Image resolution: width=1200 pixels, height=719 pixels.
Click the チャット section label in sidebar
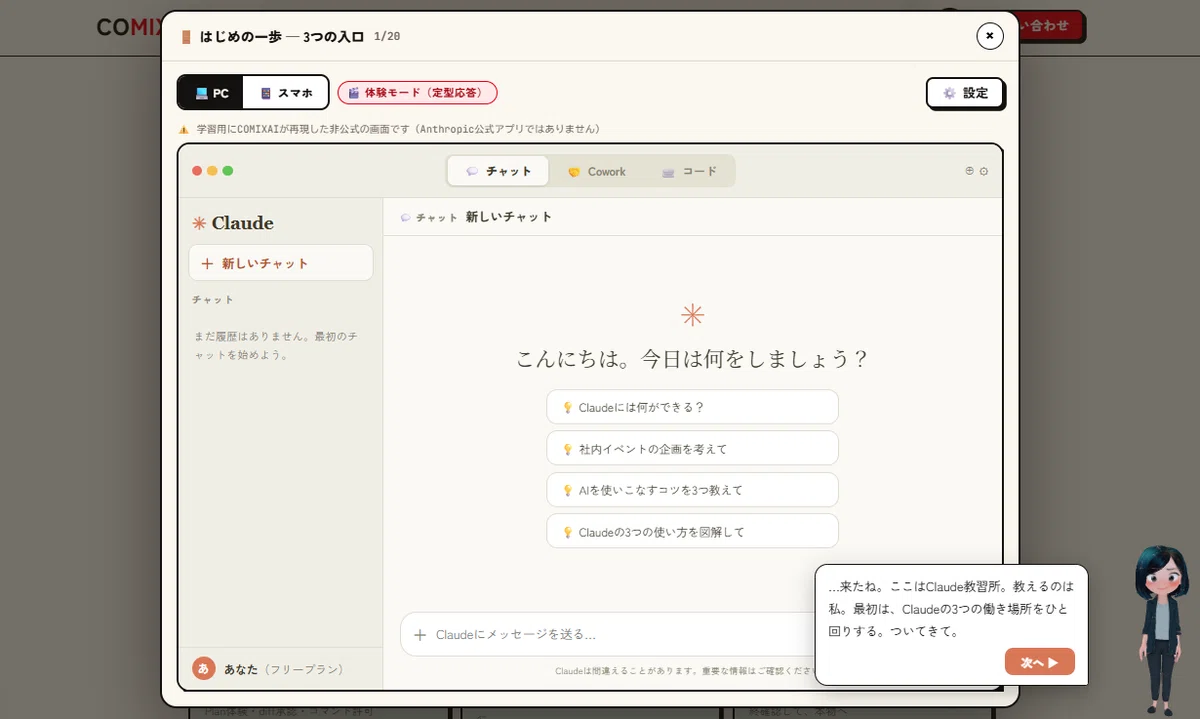213,299
